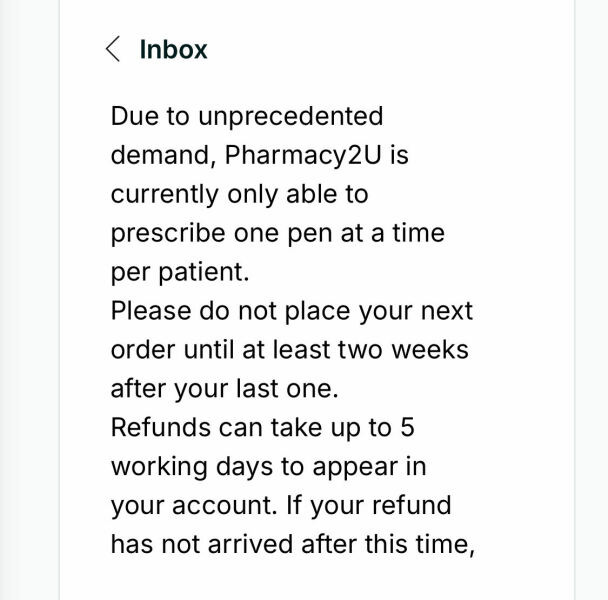
Task: Click the number 5 after 'up to'
Action: coord(406,428)
